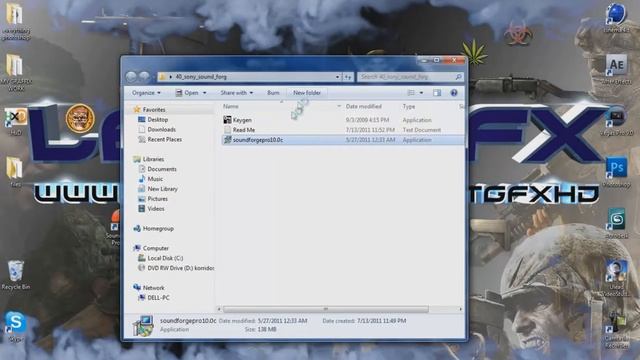
Task: Select Network in navigation pane
Action: point(153,287)
